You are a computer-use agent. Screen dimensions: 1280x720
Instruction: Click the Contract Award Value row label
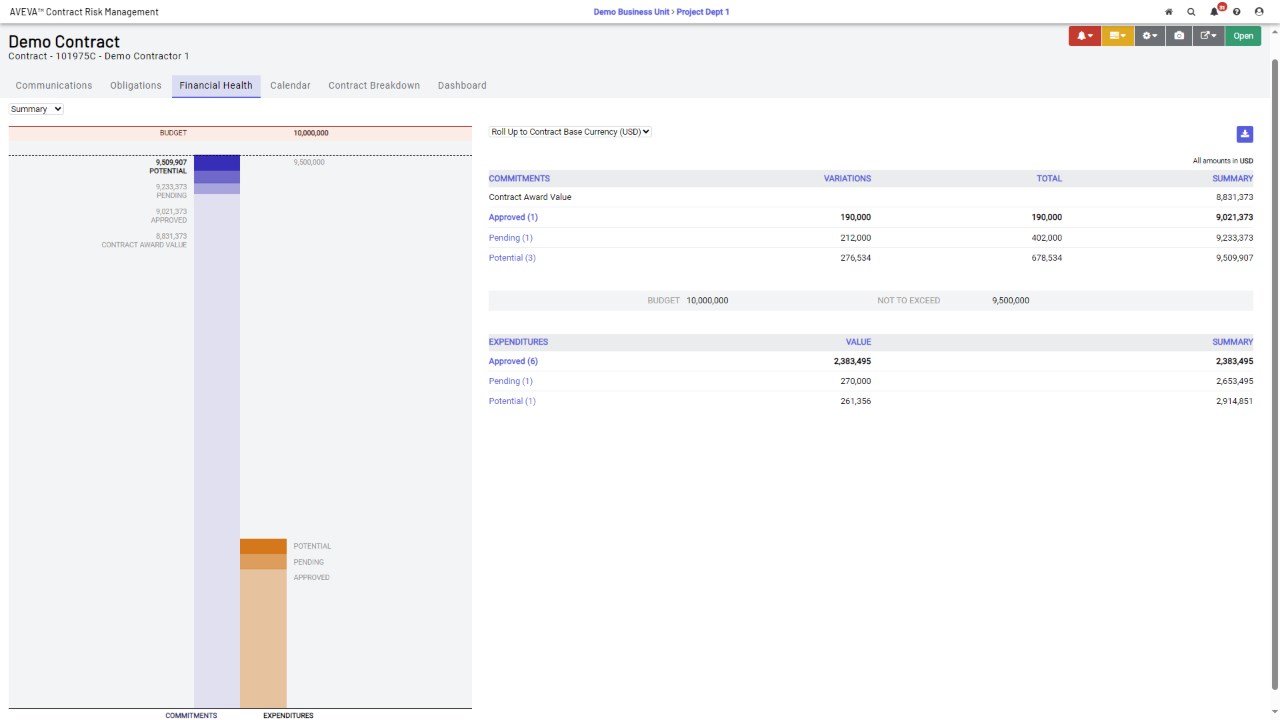[530, 197]
